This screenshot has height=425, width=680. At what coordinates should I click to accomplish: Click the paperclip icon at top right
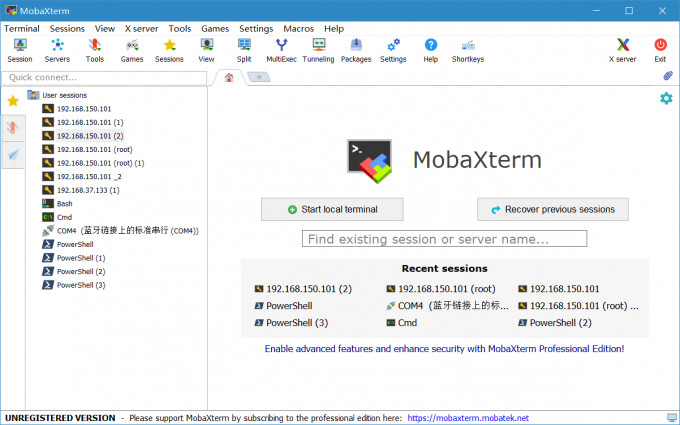(668, 76)
